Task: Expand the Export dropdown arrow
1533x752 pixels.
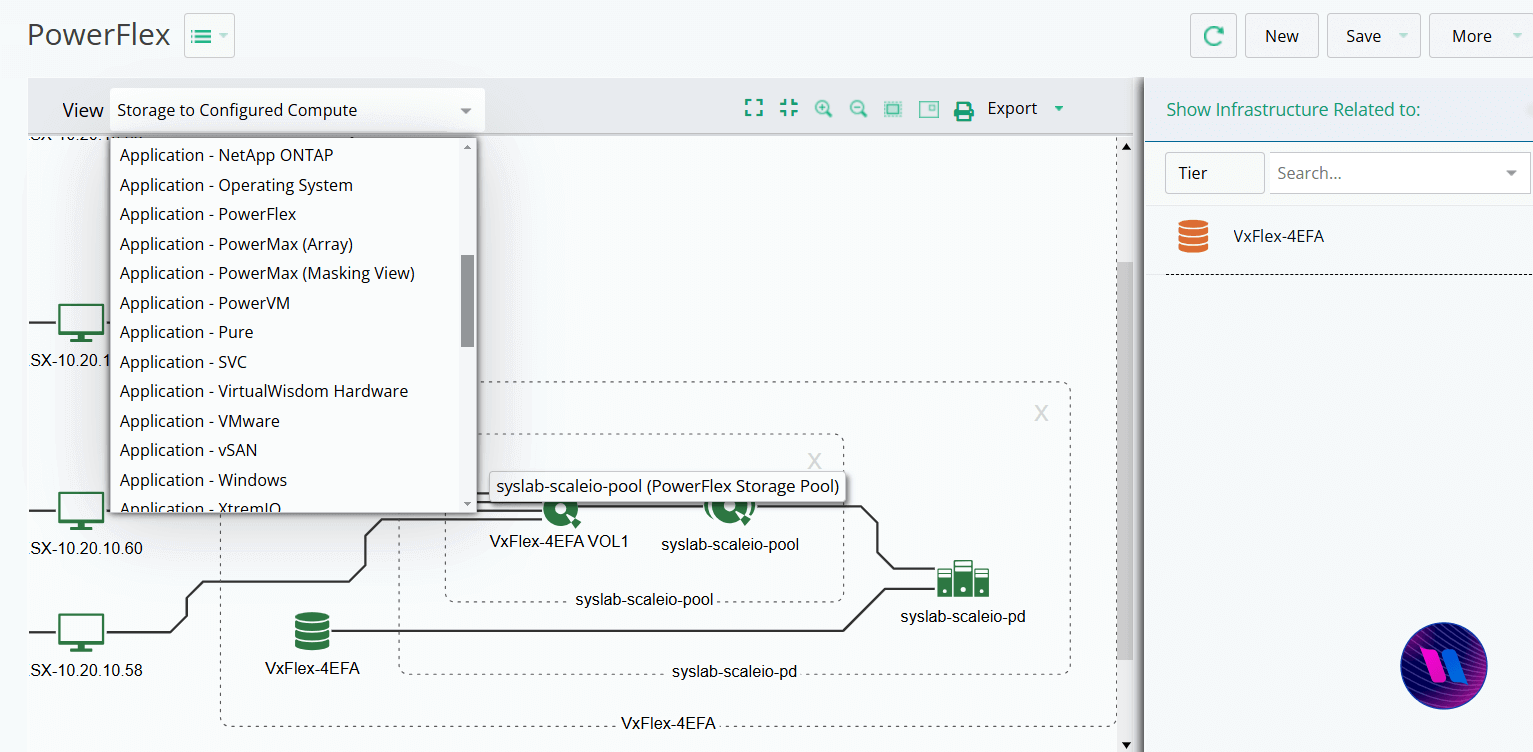Action: tap(1059, 109)
